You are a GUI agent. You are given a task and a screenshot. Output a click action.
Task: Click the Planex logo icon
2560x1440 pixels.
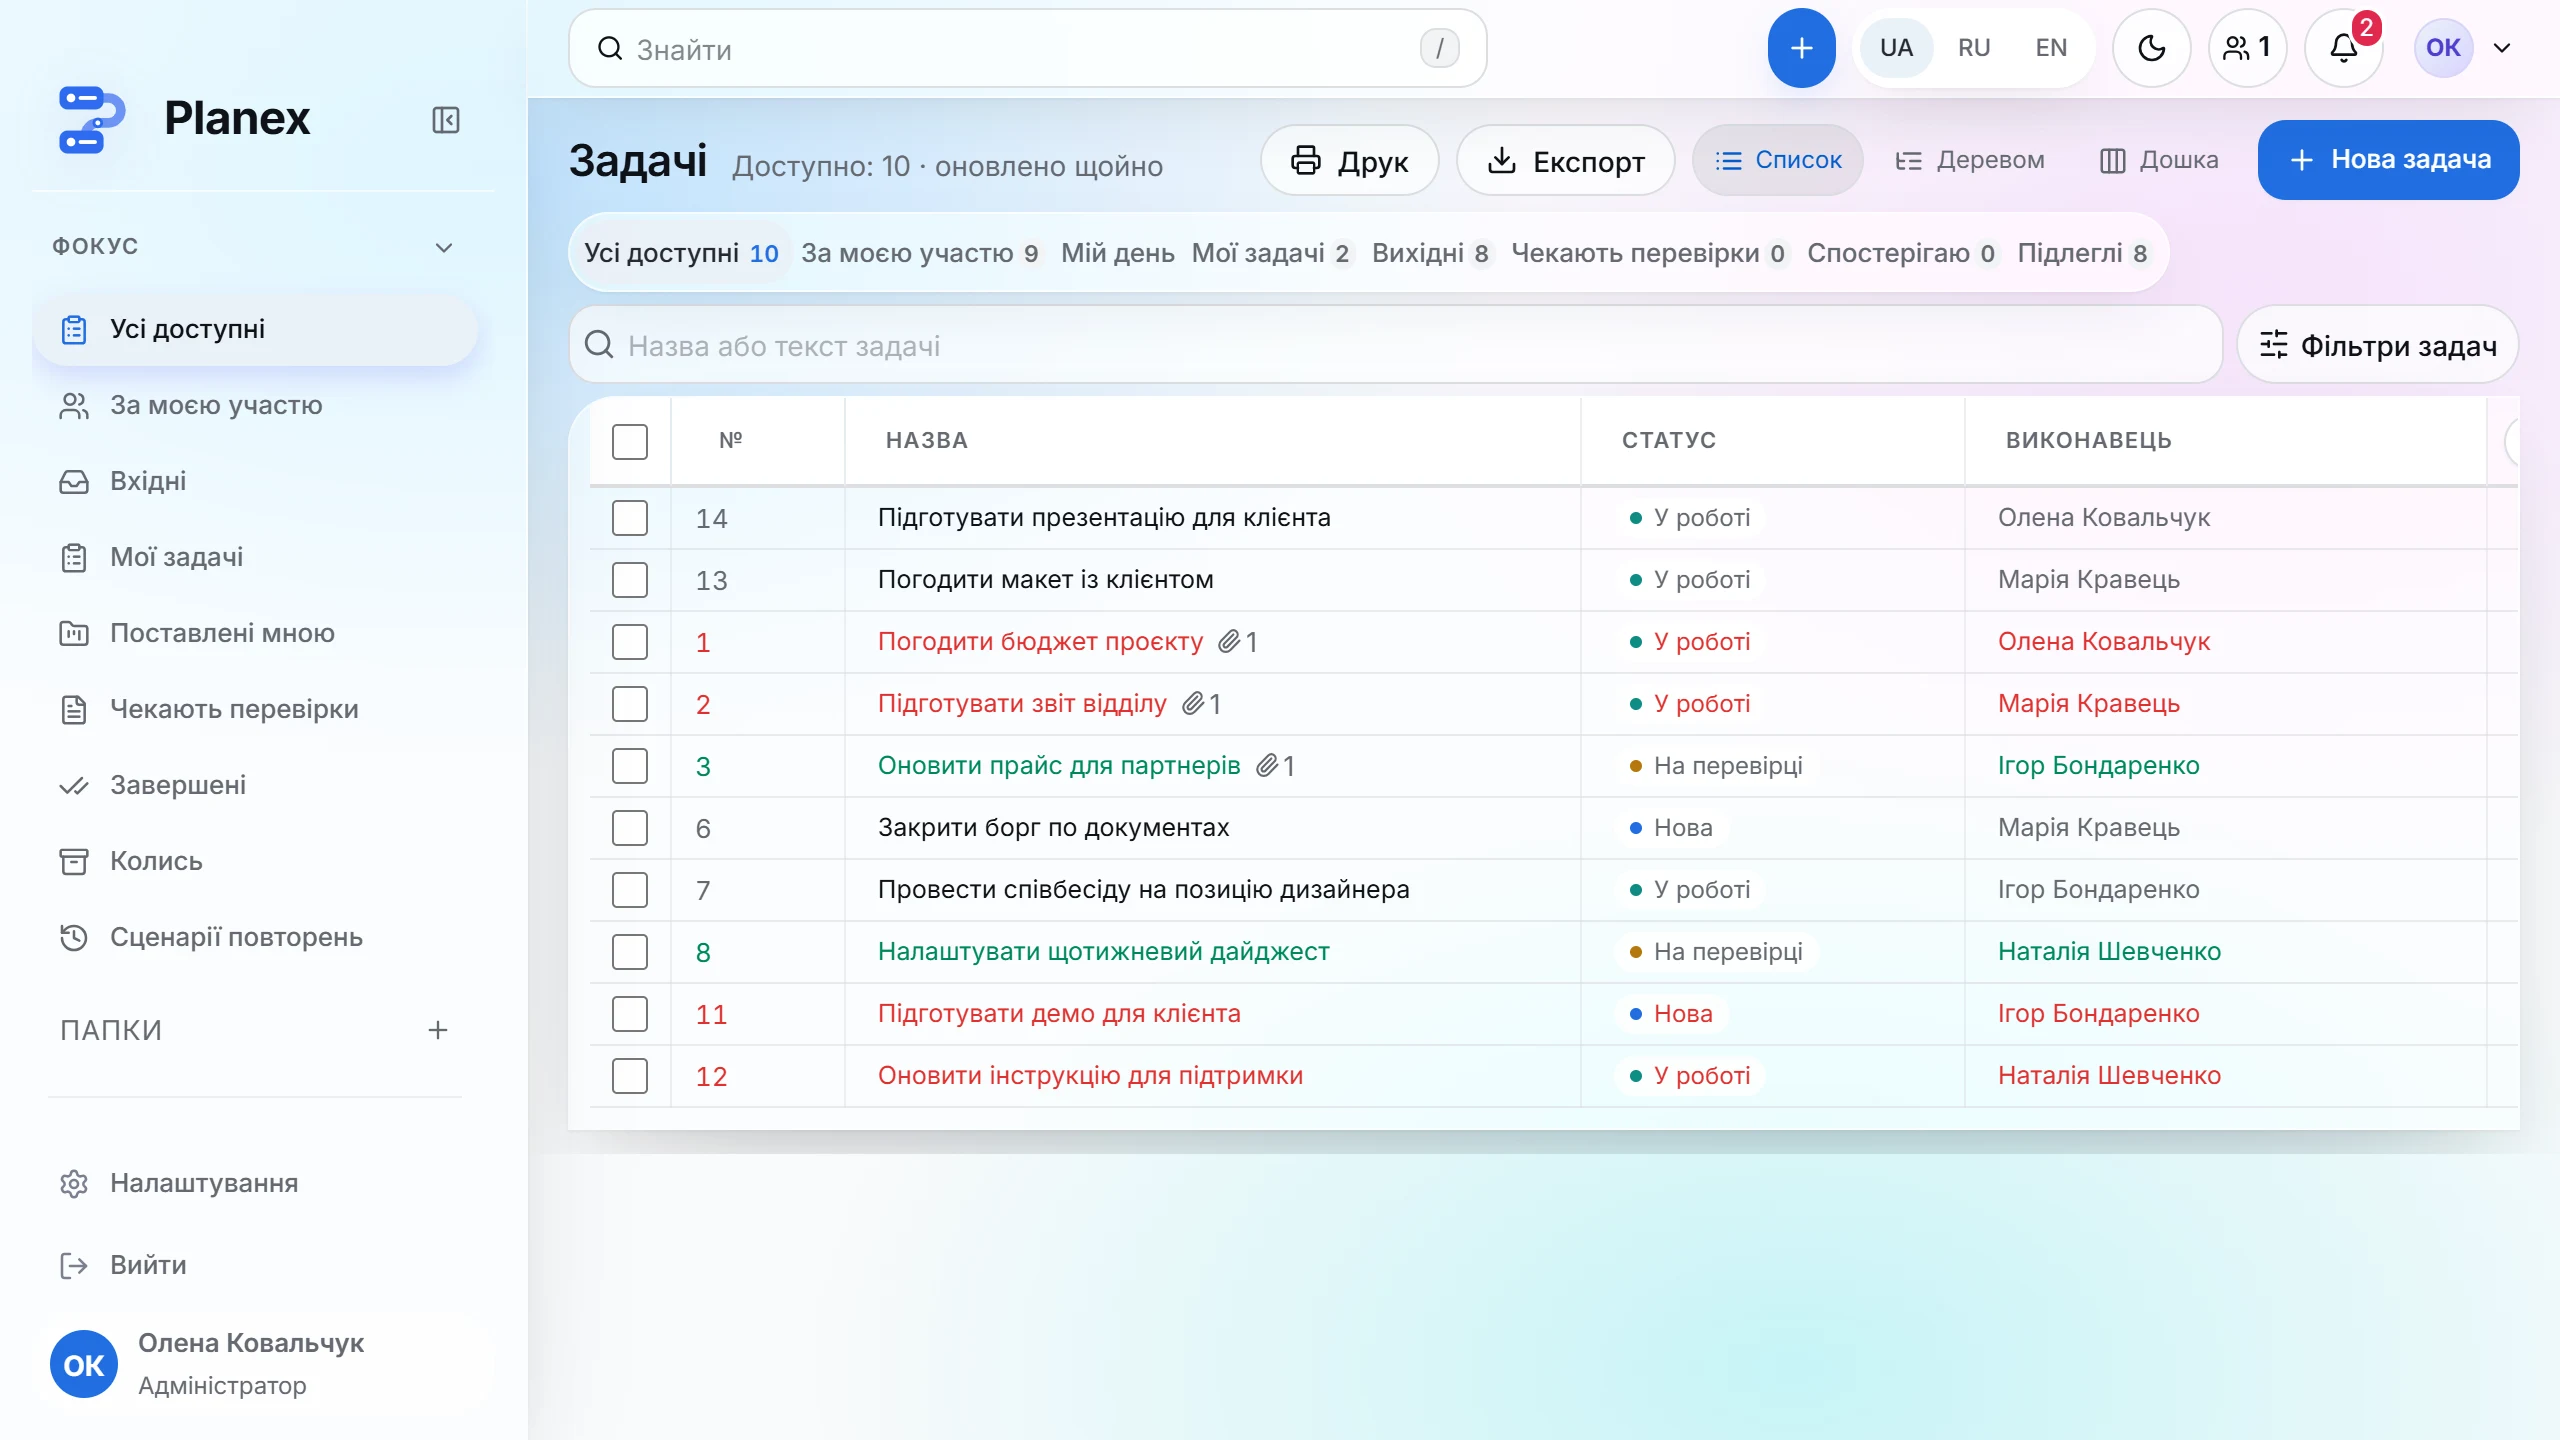pos(91,119)
